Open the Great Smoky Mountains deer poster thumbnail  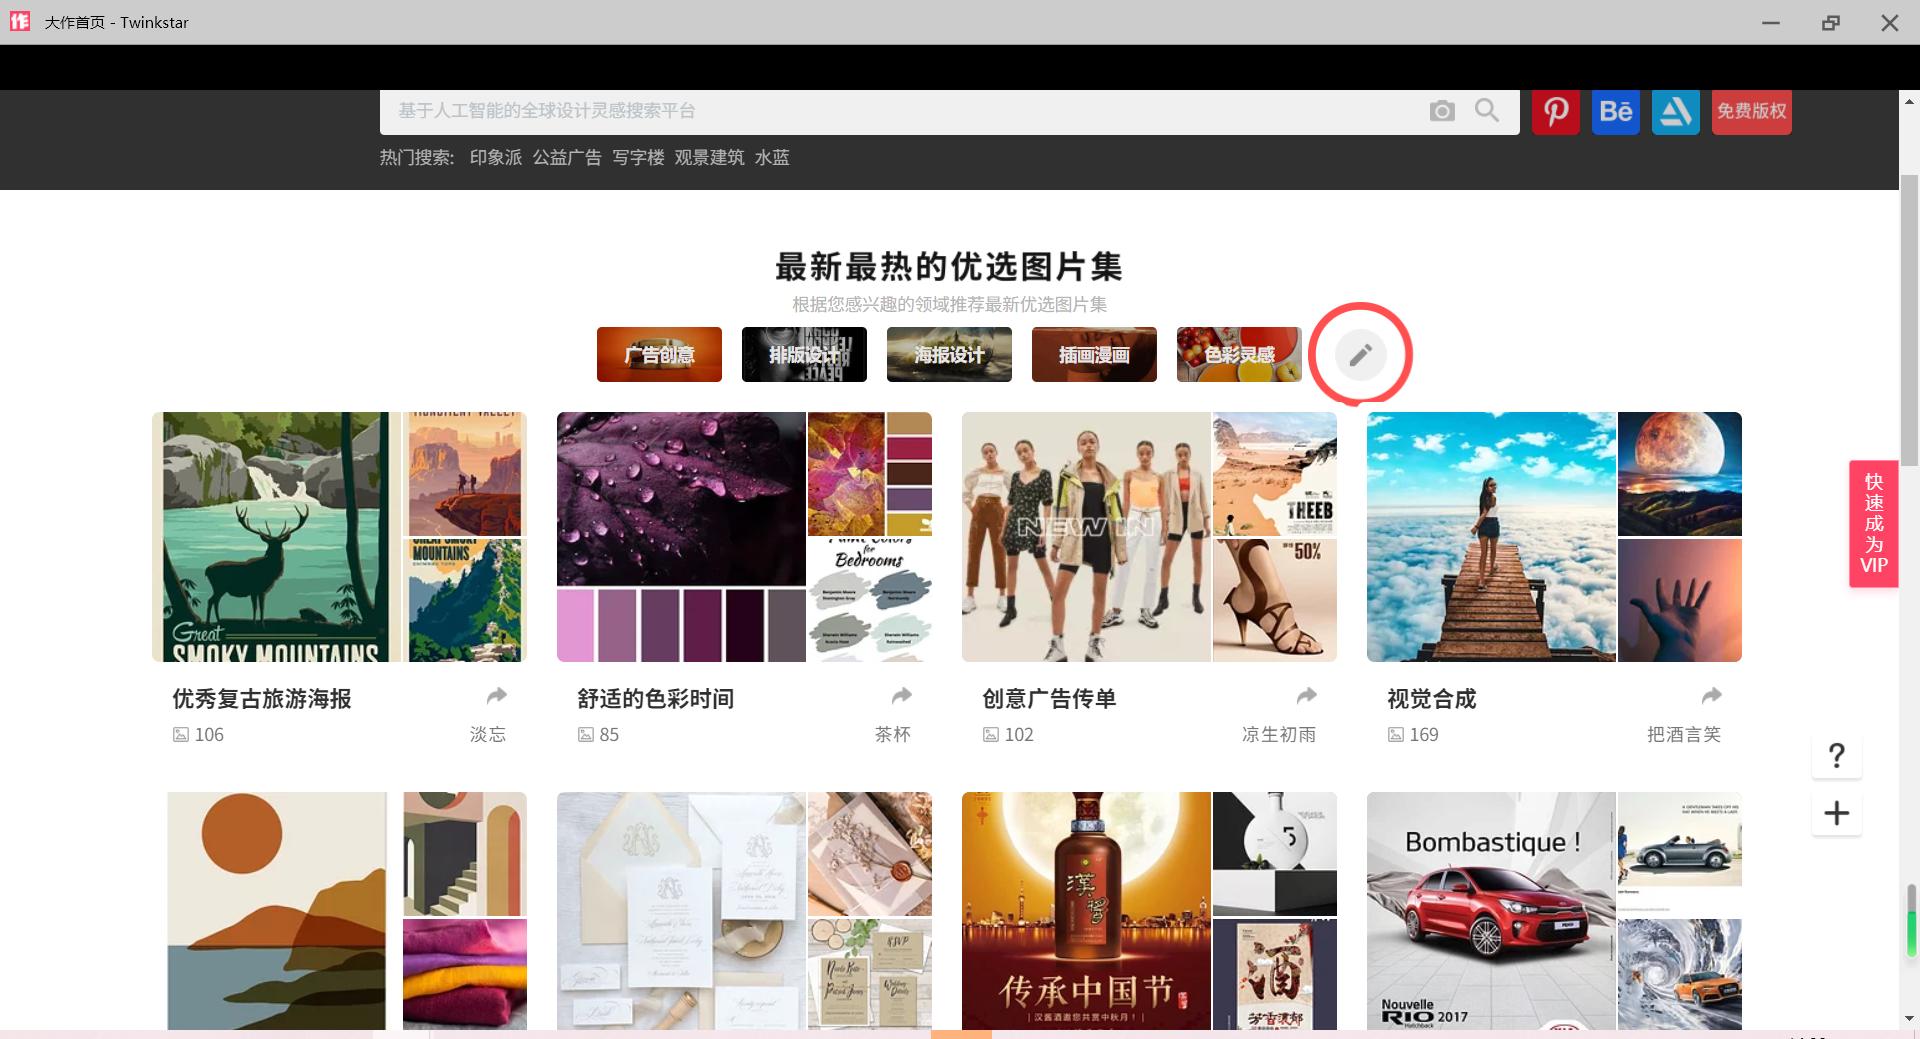pyautogui.click(x=276, y=537)
